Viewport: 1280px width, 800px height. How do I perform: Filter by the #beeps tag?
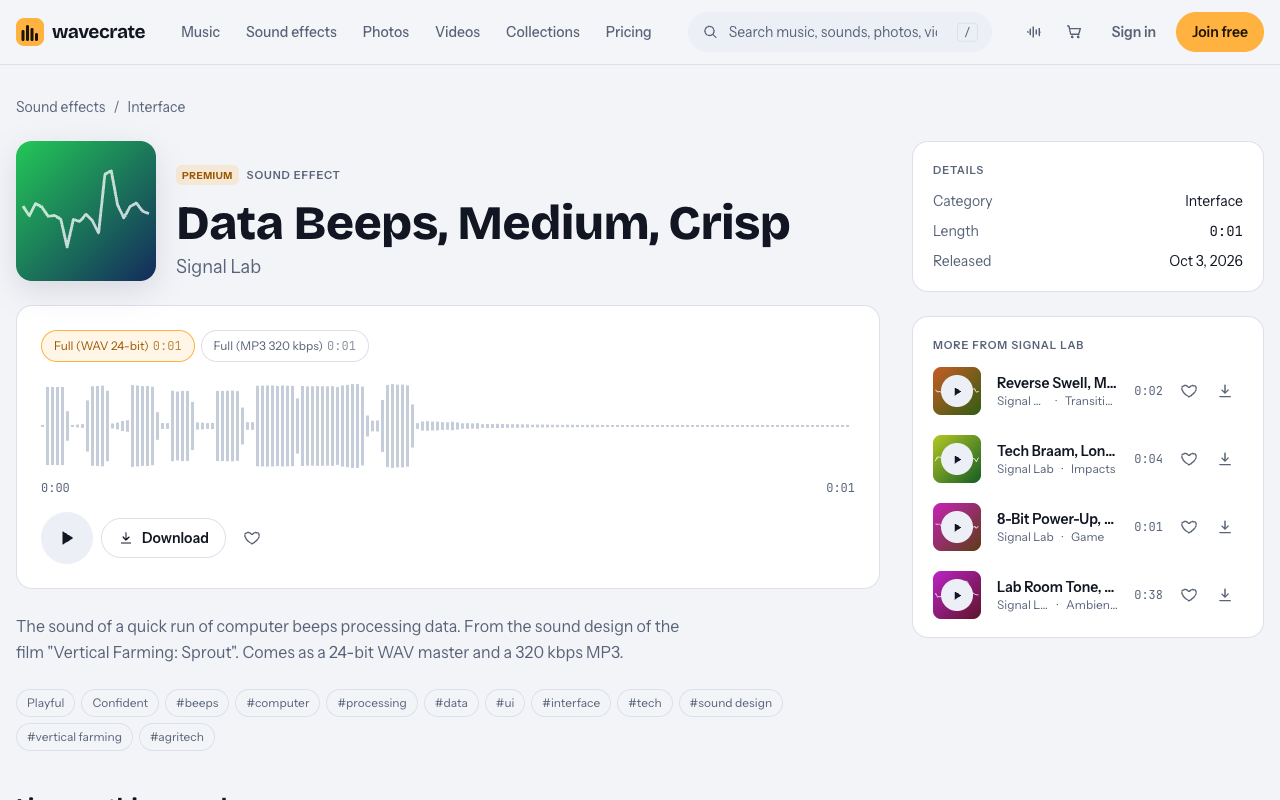[197, 703]
